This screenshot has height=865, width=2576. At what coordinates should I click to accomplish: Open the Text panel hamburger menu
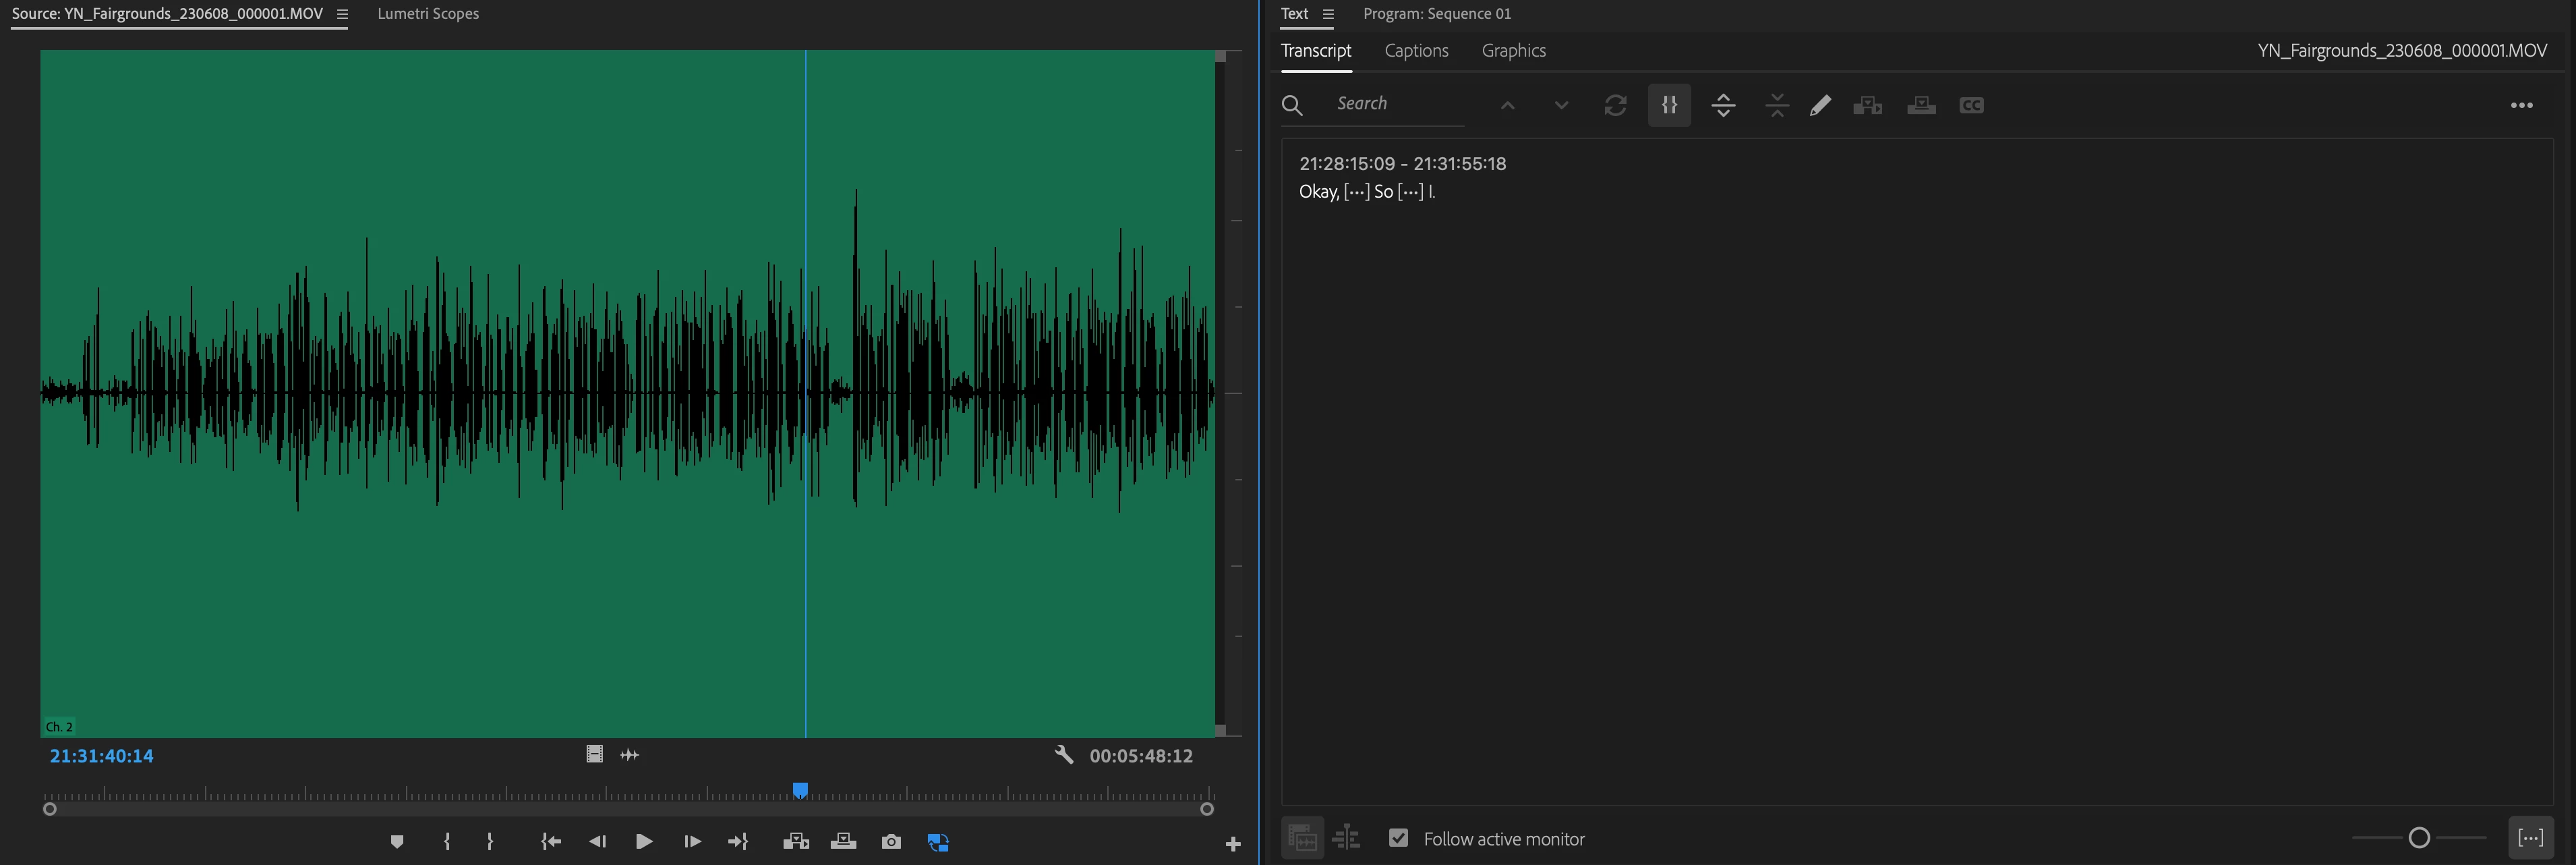(1328, 14)
